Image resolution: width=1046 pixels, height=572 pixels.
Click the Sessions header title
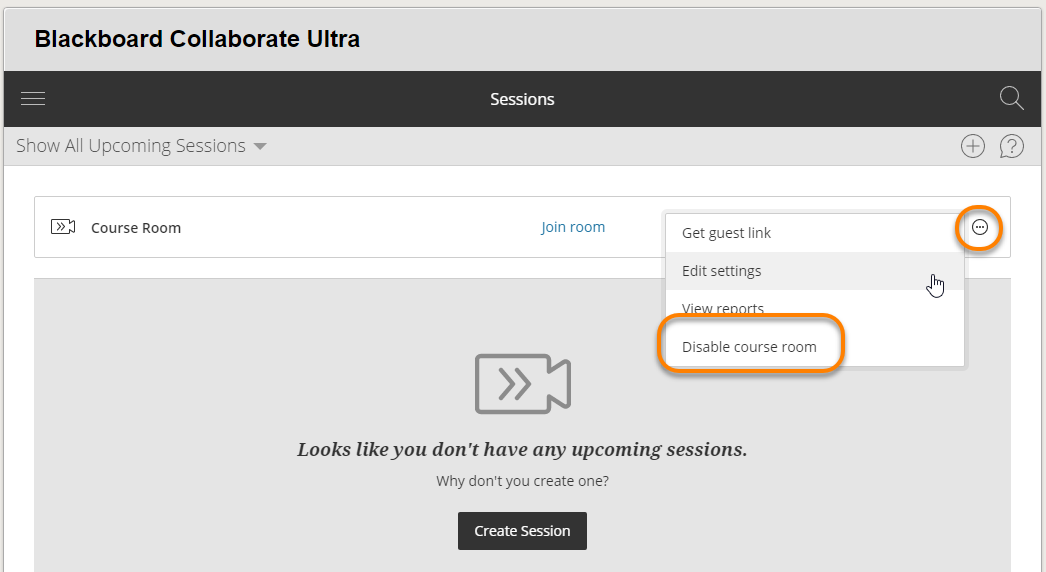tap(522, 99)
